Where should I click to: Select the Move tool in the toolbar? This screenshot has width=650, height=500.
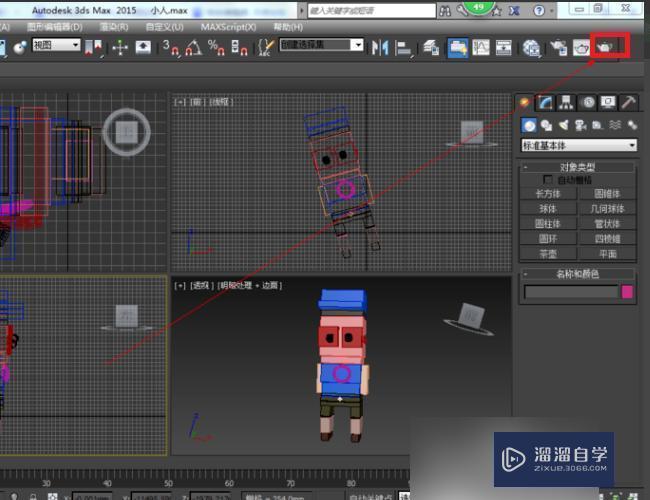(x=120, y=47)
